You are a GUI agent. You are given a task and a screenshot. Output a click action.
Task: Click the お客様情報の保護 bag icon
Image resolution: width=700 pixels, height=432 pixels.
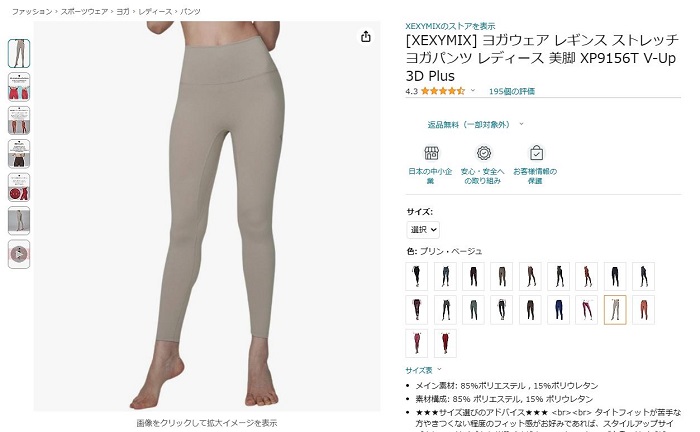[x=536, y=153]
